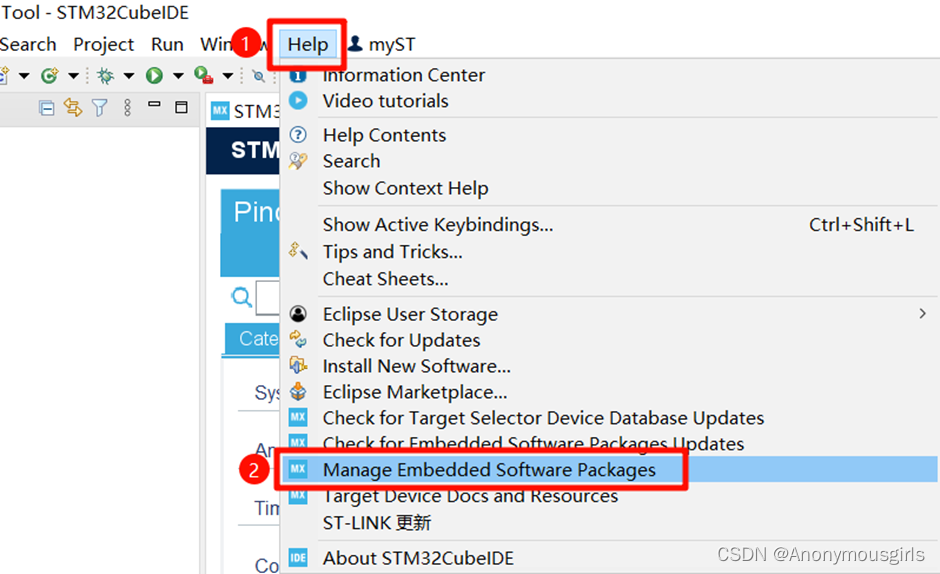Click the MX icon beside Check for Target Selector
The image size is (940, 574).
pyautogui.click(x=298, y=417)
